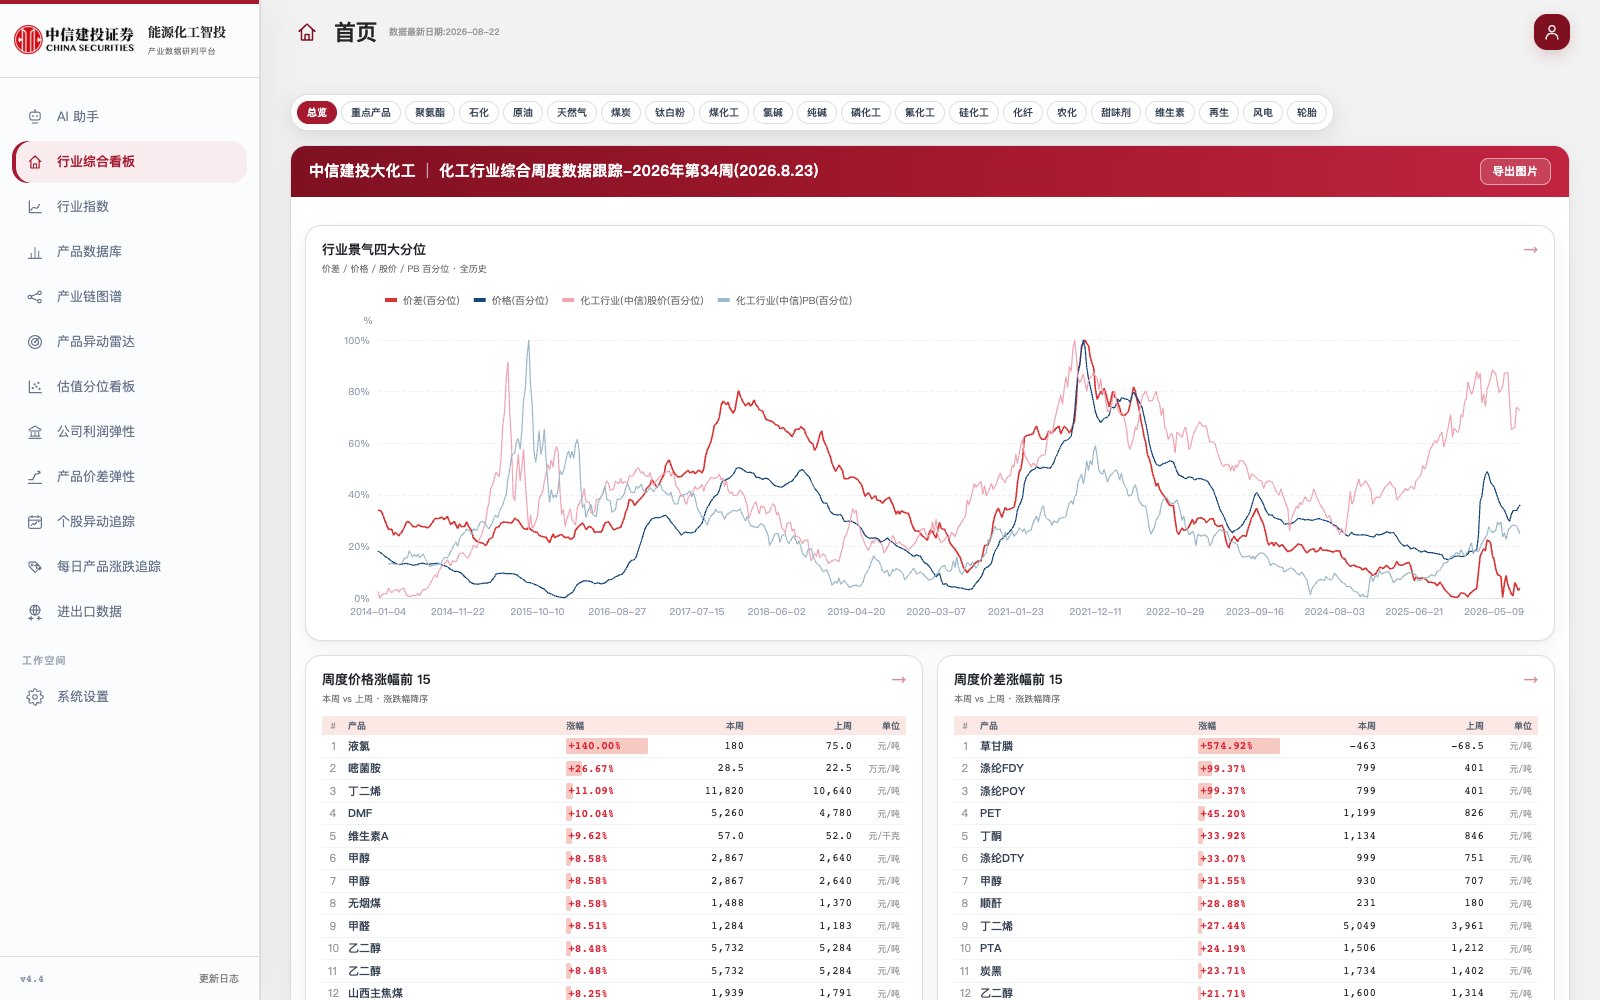Open the 化纤 tab
The width and height of the screenshot is (1600, 1000).
pyautogui.click(x=1023, y=113)
